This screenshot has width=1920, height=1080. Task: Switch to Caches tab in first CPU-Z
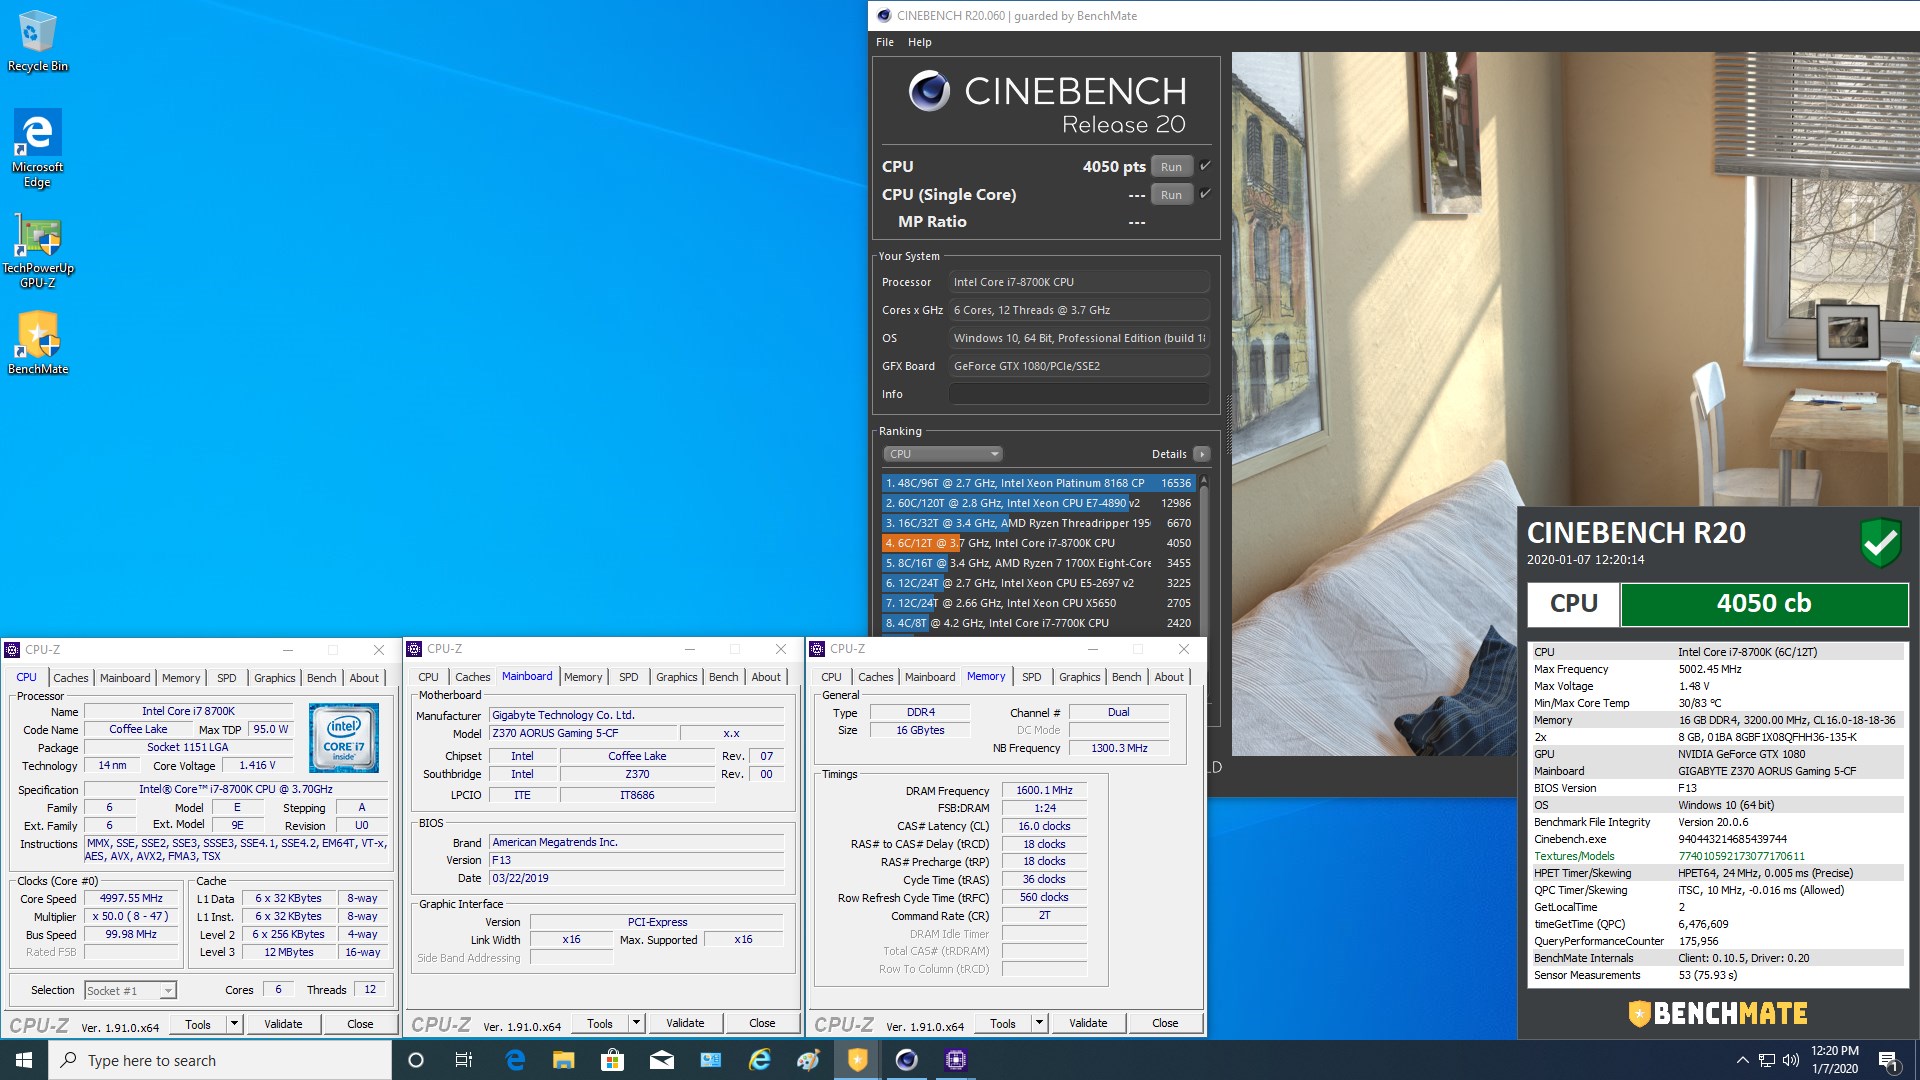(x=71, y=678)
